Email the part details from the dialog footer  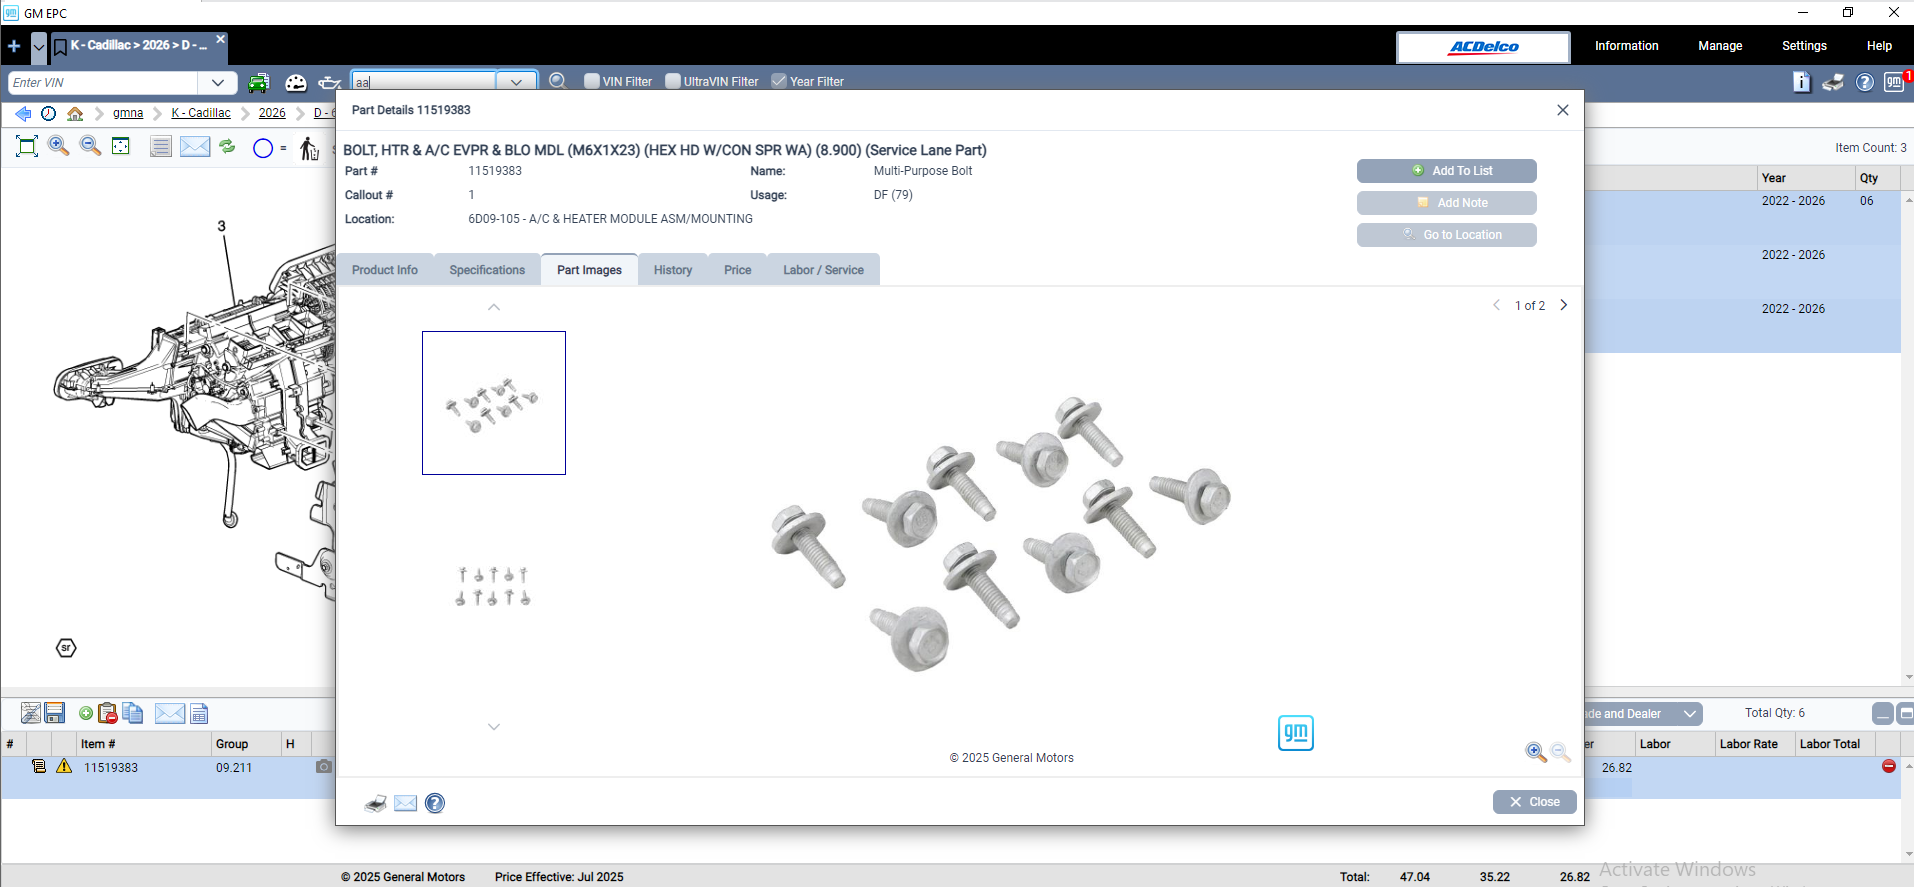pos(405,803)
